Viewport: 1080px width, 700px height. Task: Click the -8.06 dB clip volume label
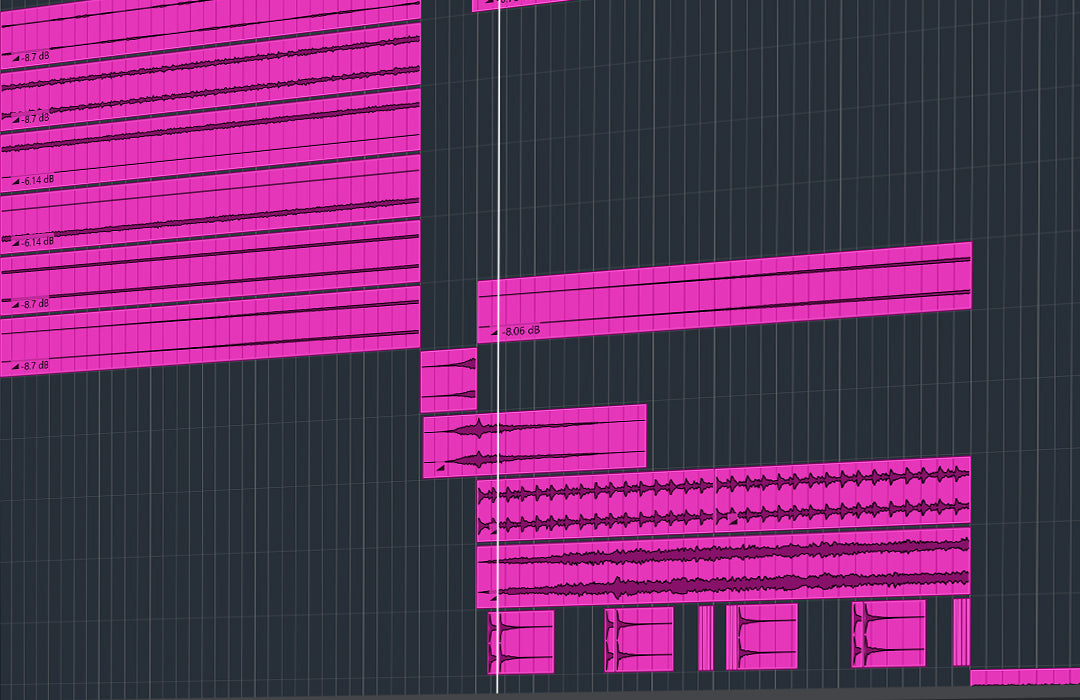click(x=522, y=330)
